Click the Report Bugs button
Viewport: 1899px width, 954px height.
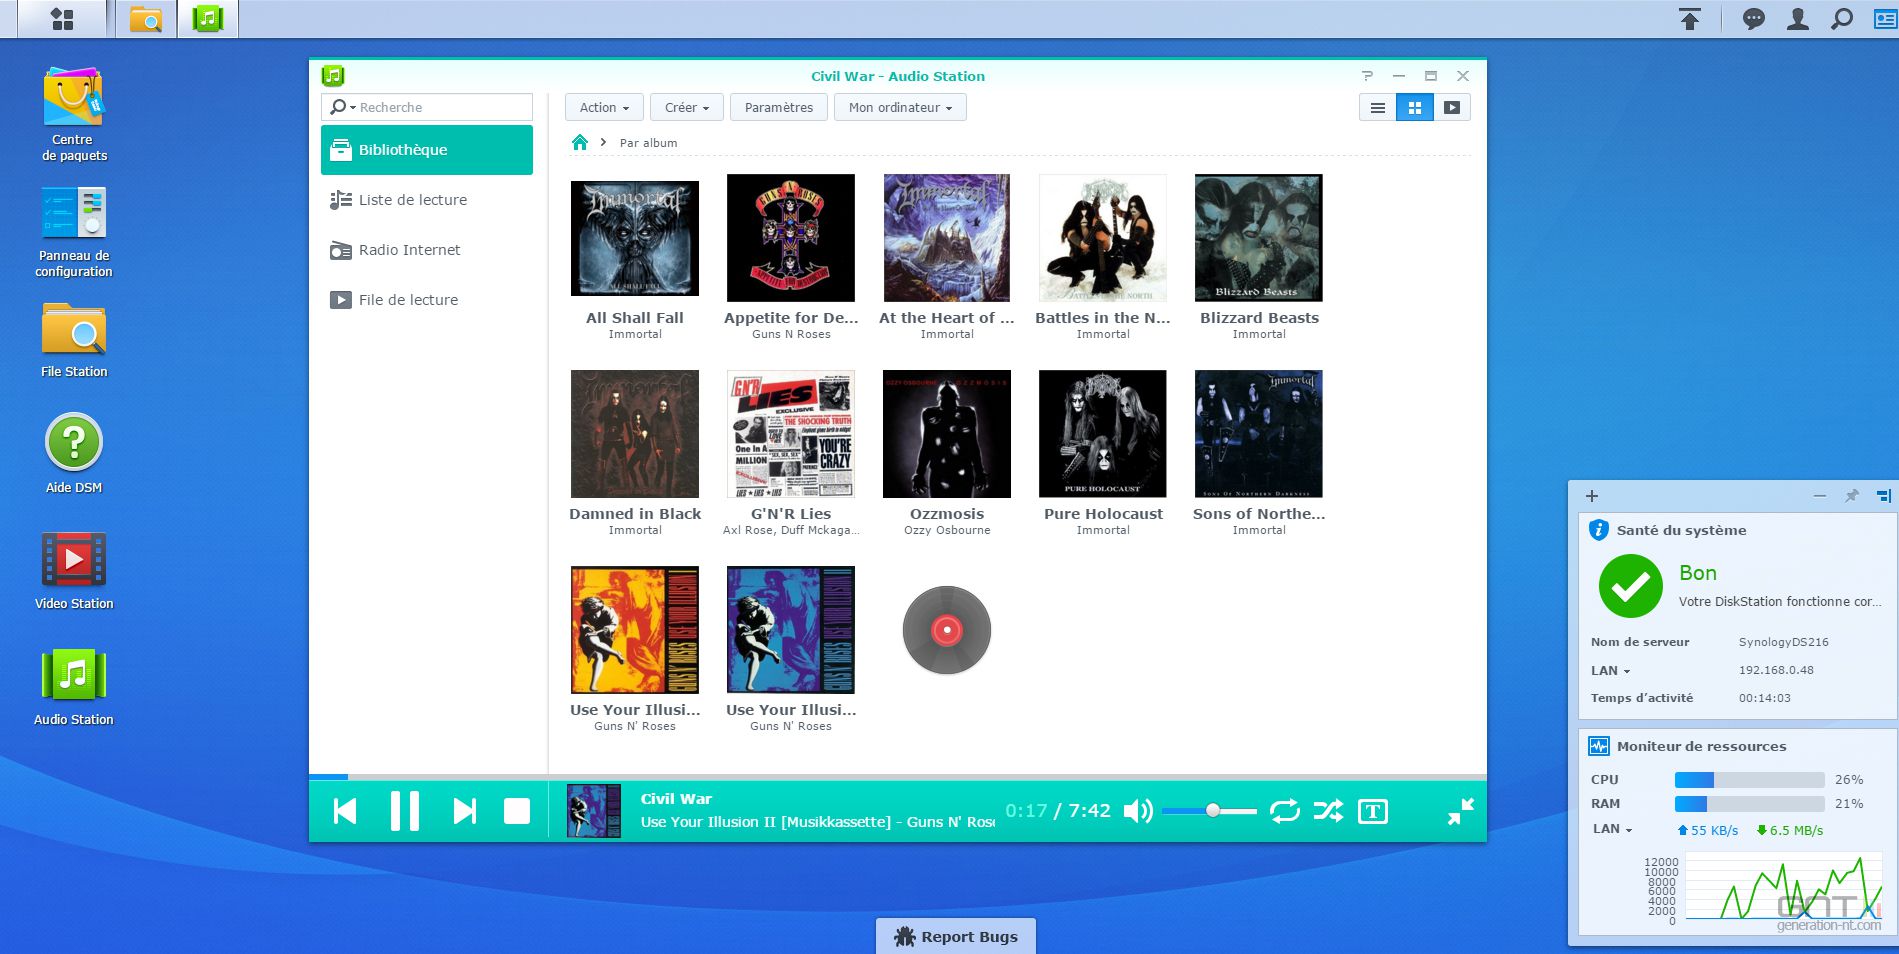coord(956,936)
